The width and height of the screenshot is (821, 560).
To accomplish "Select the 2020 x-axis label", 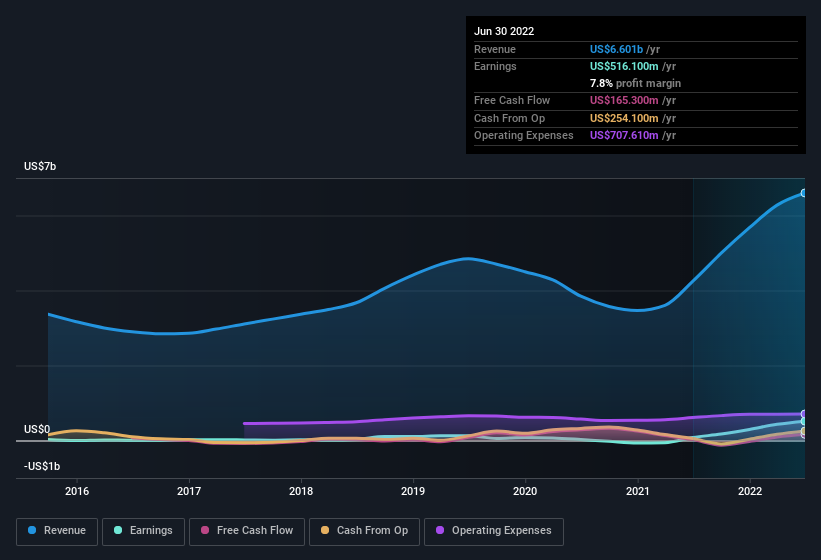I will click(x=525, y=491).
